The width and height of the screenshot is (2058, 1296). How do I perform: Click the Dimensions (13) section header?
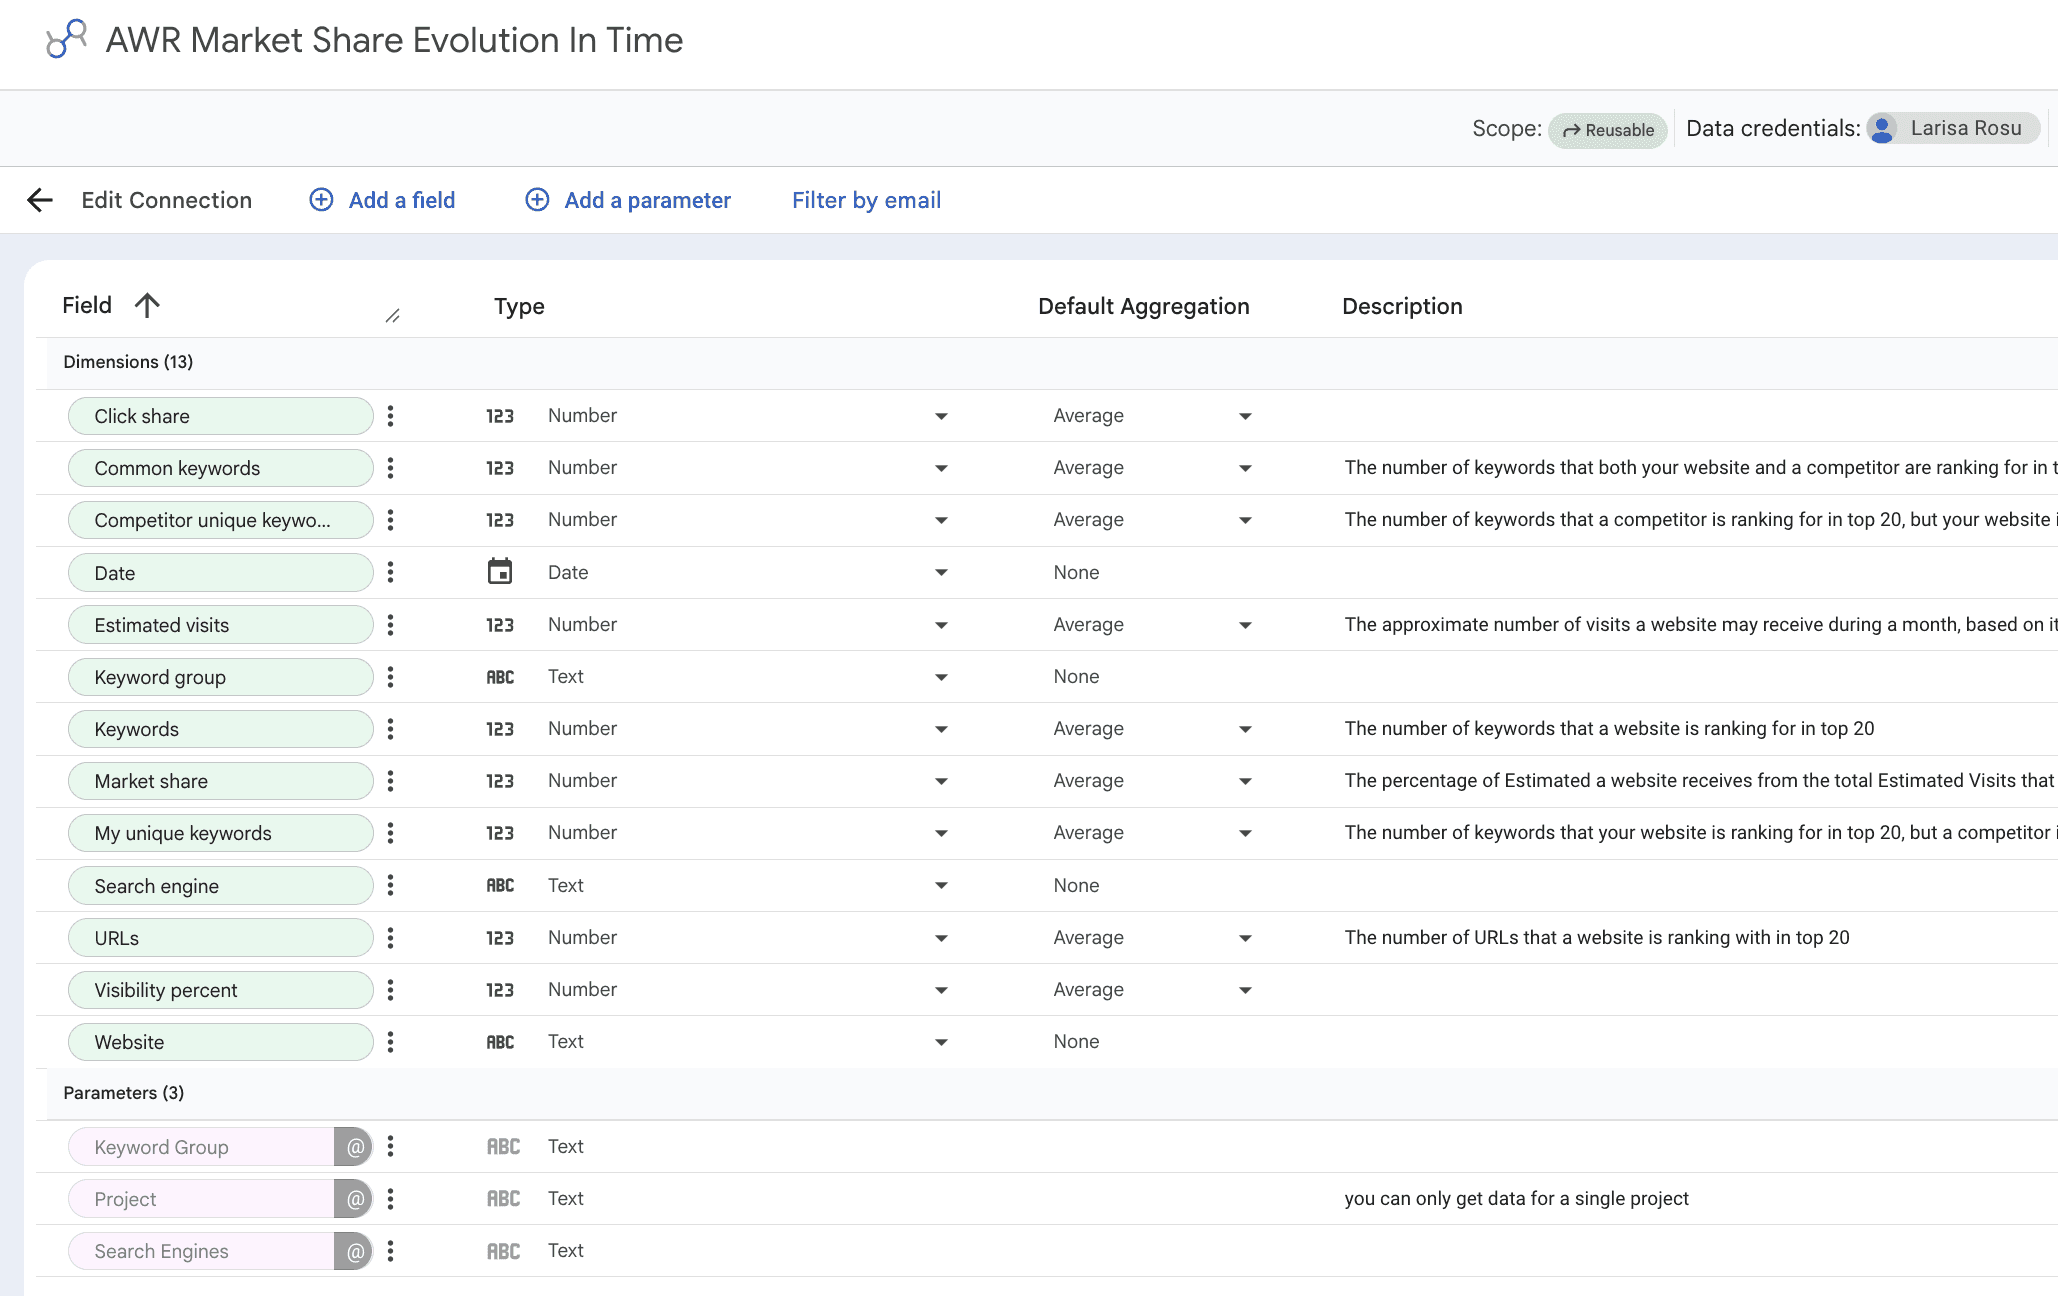(x=128, y=362)
